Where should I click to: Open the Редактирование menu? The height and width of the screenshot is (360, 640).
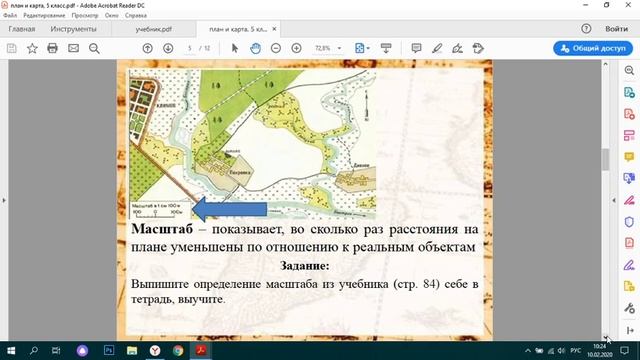click(44, 16)
